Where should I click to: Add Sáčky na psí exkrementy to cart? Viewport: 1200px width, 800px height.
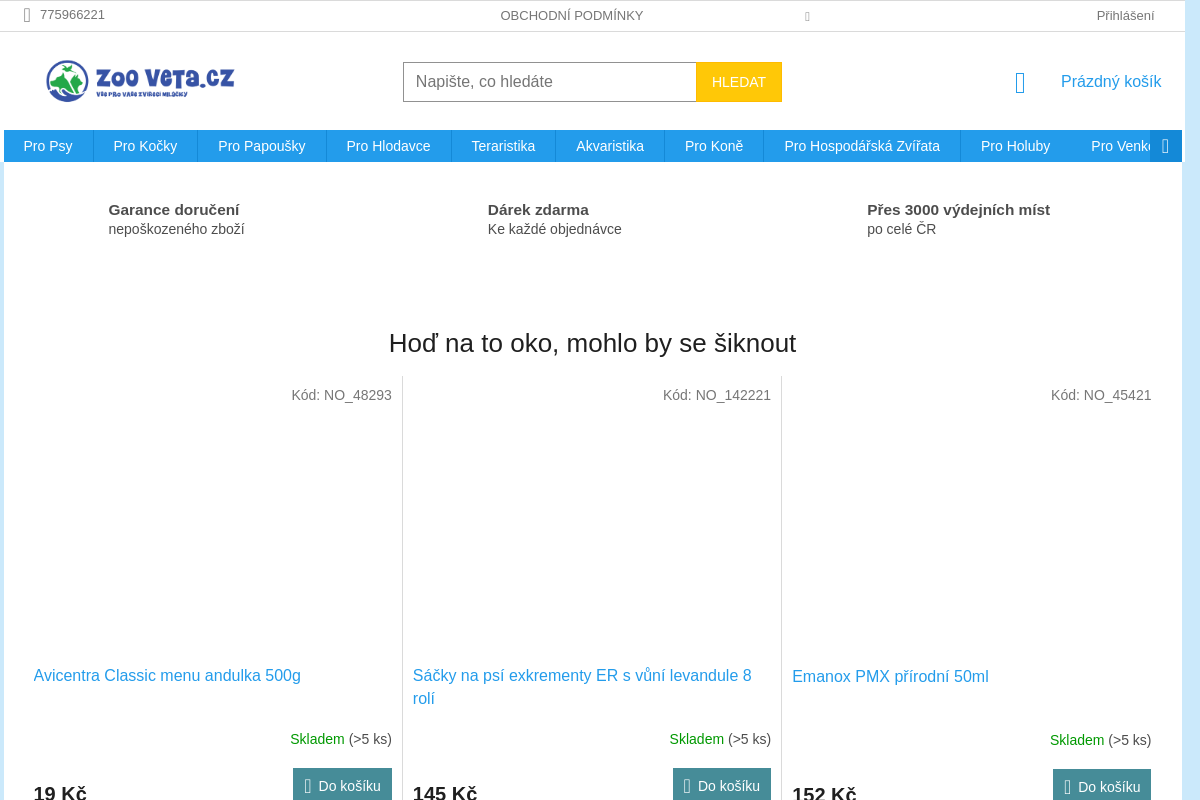tap(722, 785)
